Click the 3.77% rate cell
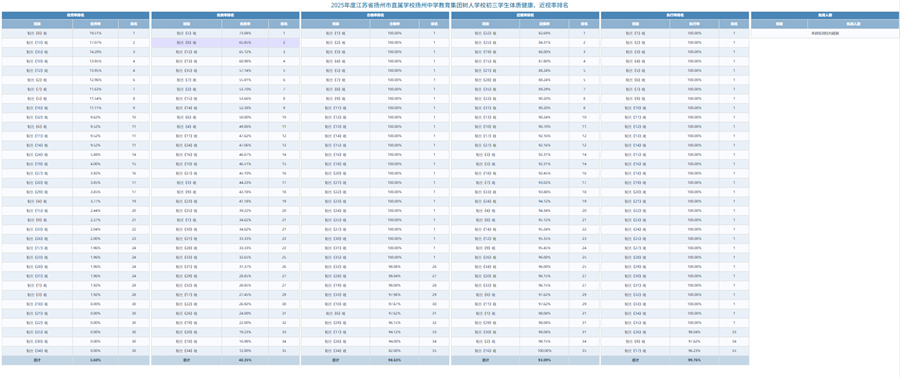The image size is (900, 378). [x=96, y=201]
